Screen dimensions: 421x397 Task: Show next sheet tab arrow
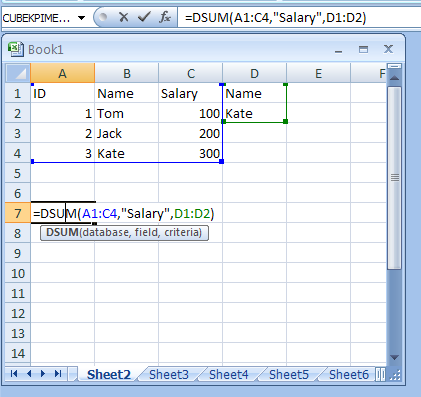coord(43,374)
